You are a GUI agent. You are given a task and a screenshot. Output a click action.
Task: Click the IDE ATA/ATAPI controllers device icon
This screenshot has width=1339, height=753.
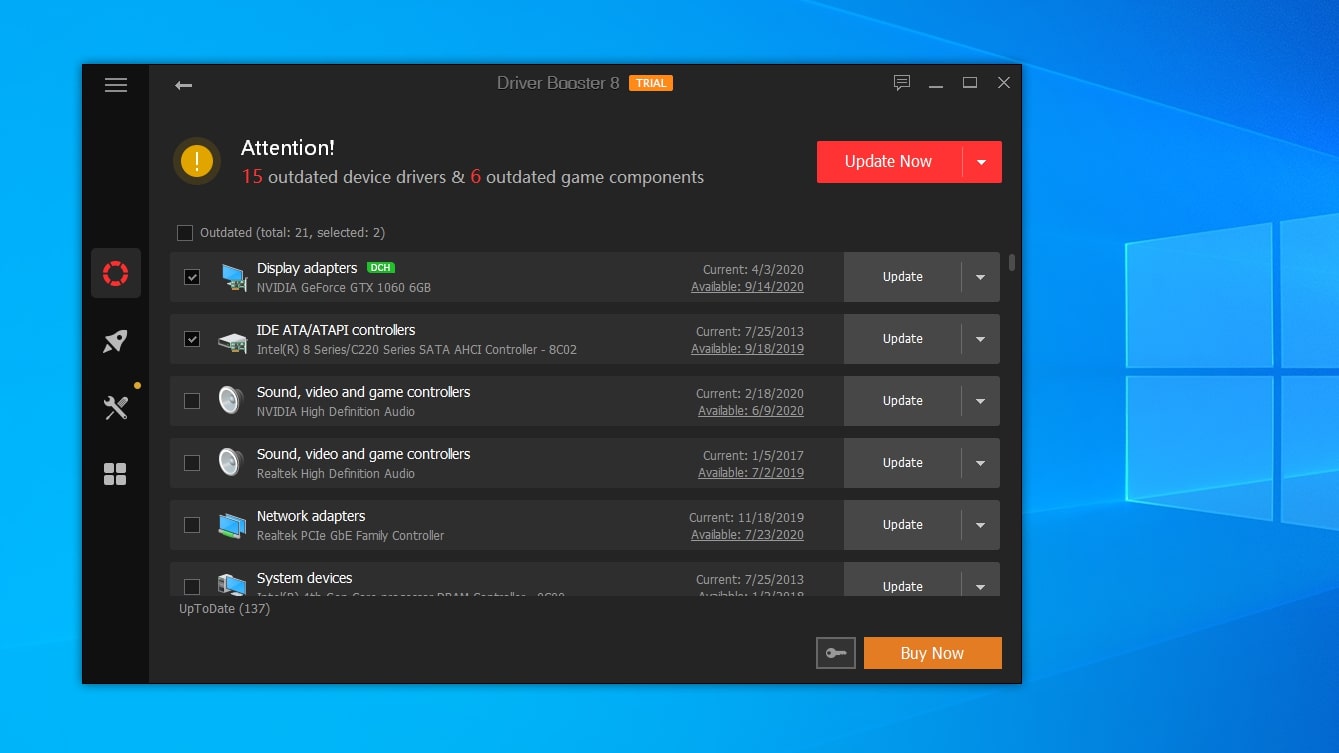tap(233, 340)
